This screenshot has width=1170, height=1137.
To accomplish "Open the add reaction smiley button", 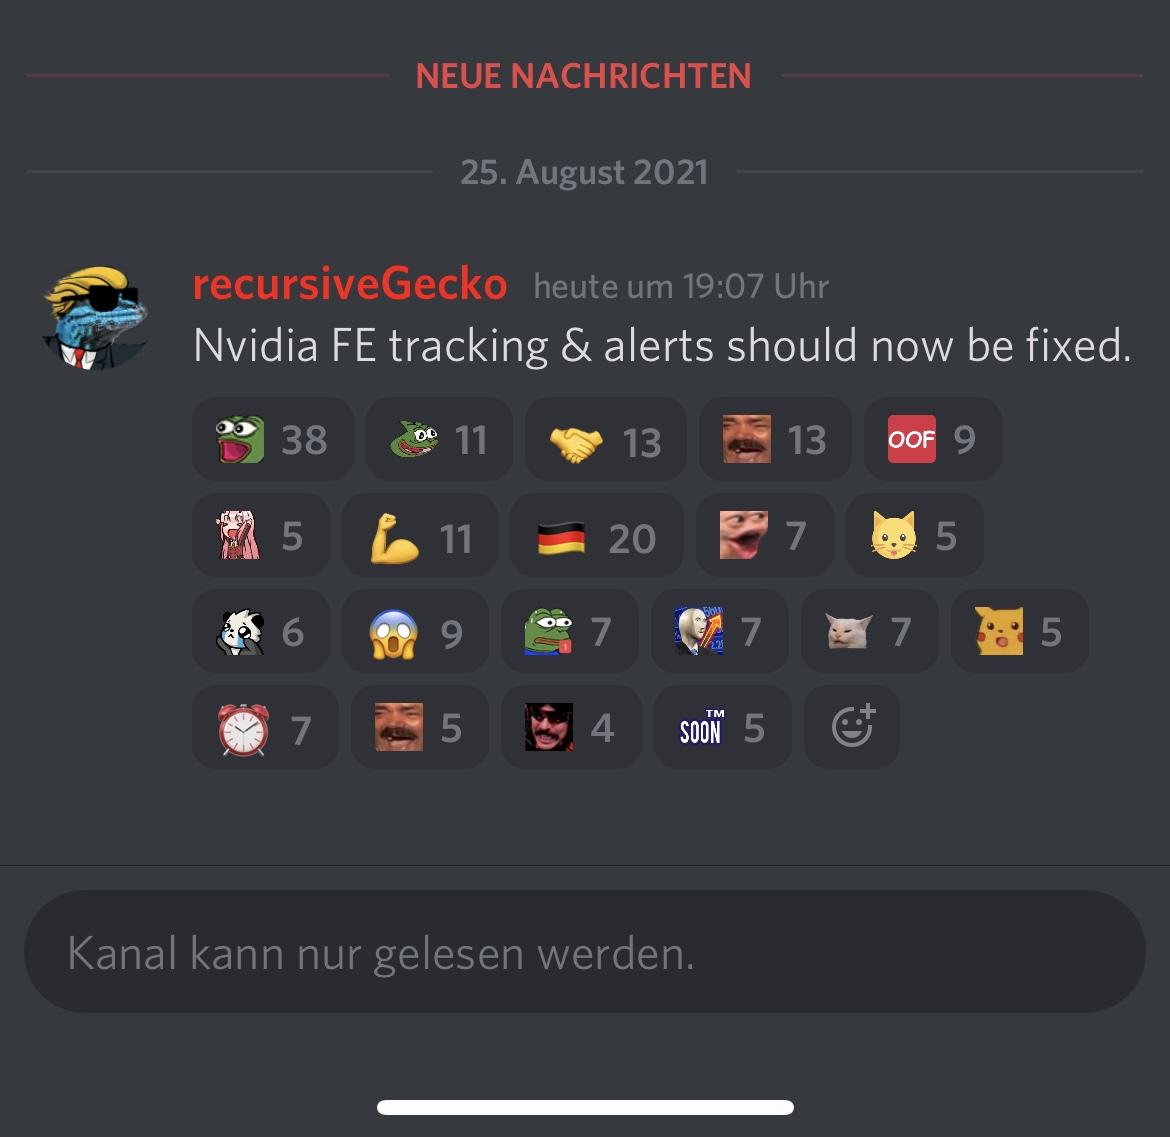I will click(x=851, y=727).
